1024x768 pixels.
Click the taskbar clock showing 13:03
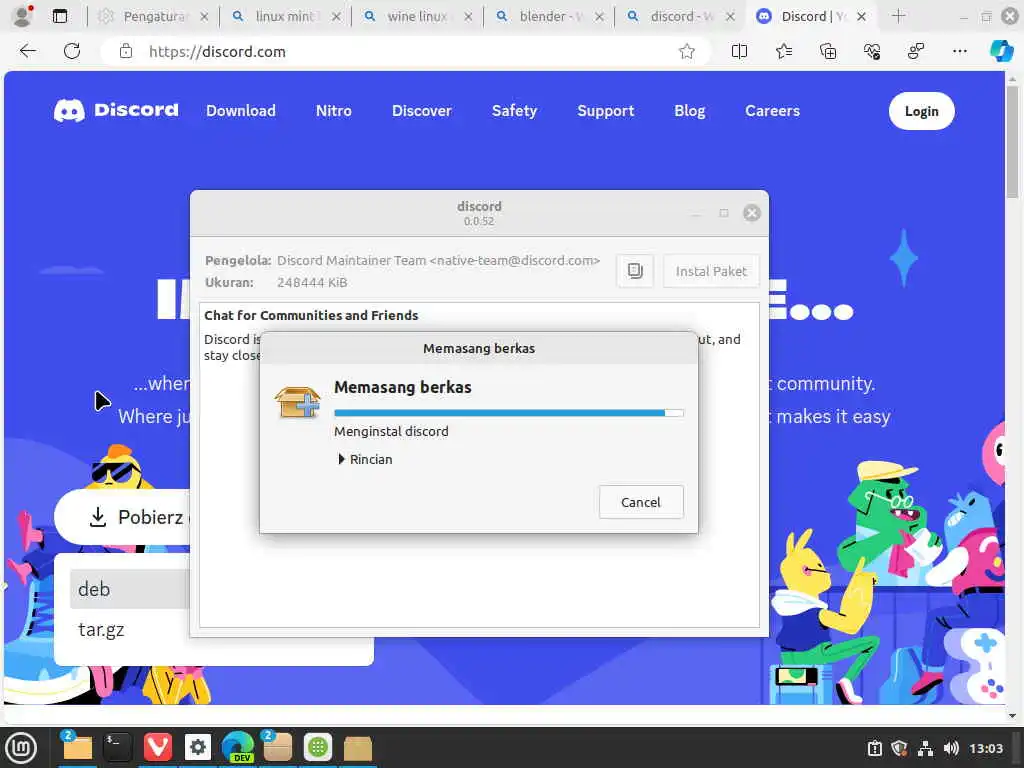tap(985, 748)
